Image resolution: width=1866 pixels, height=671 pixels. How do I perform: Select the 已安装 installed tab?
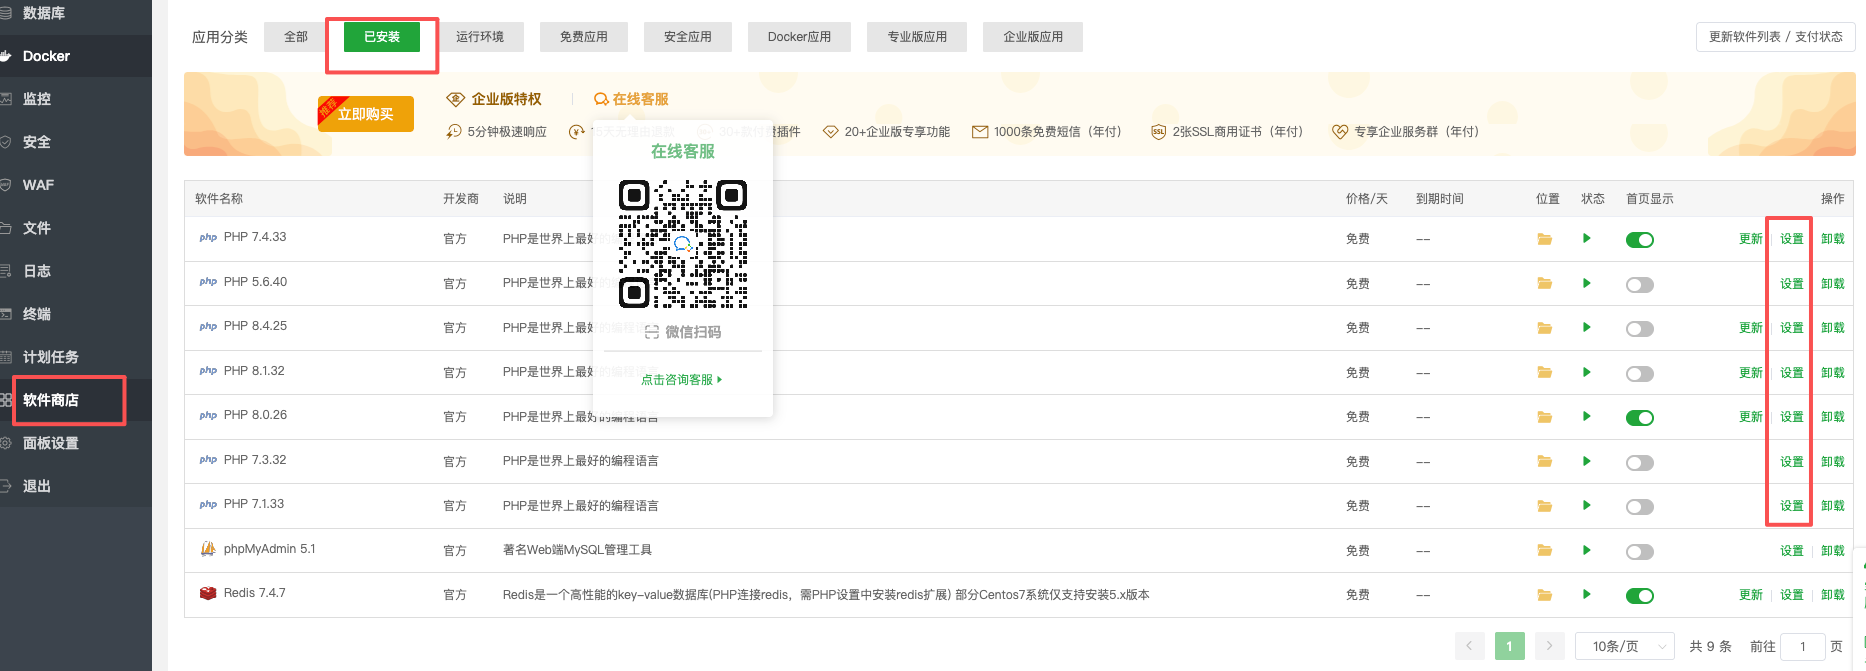[x=382, y=37]
